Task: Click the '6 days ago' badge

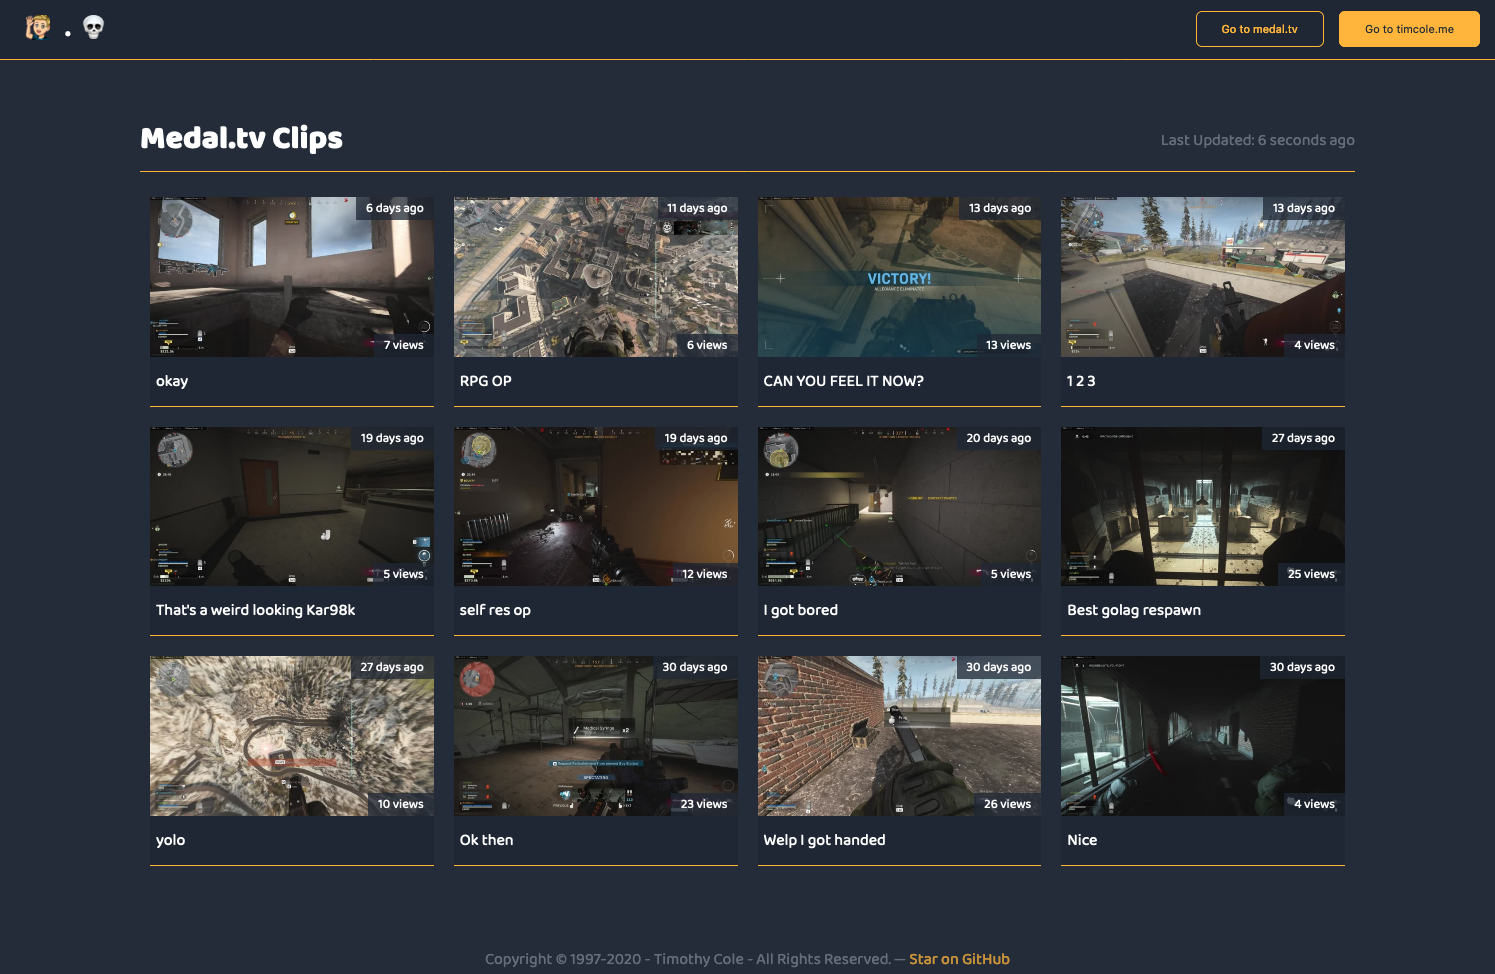Action: [395, 208]
